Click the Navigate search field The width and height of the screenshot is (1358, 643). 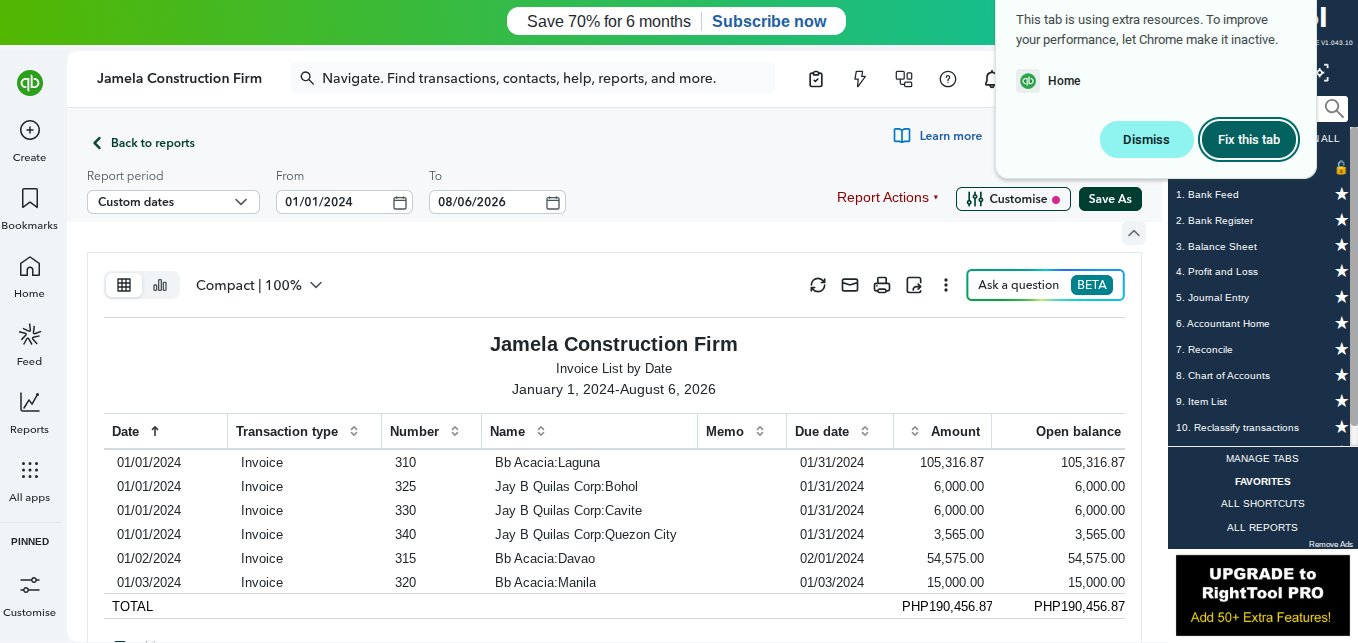pos(532,78)
